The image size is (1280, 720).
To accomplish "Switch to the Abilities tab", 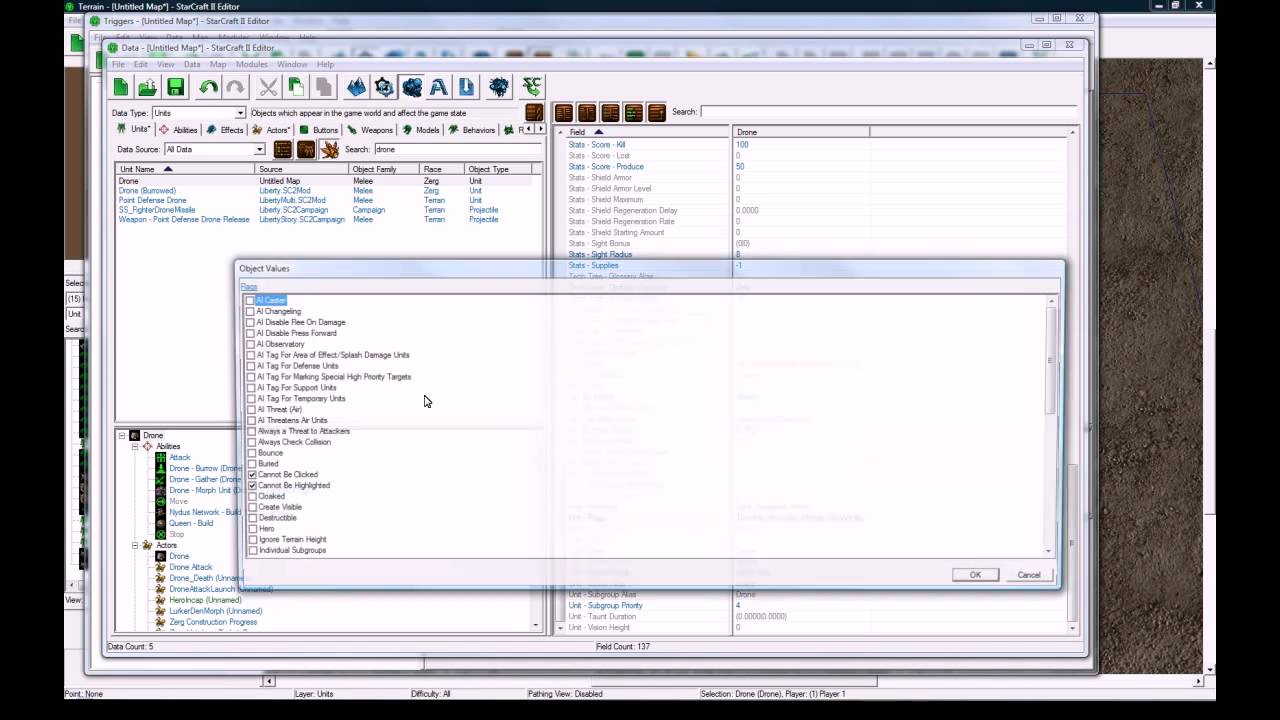I will 178,130.
